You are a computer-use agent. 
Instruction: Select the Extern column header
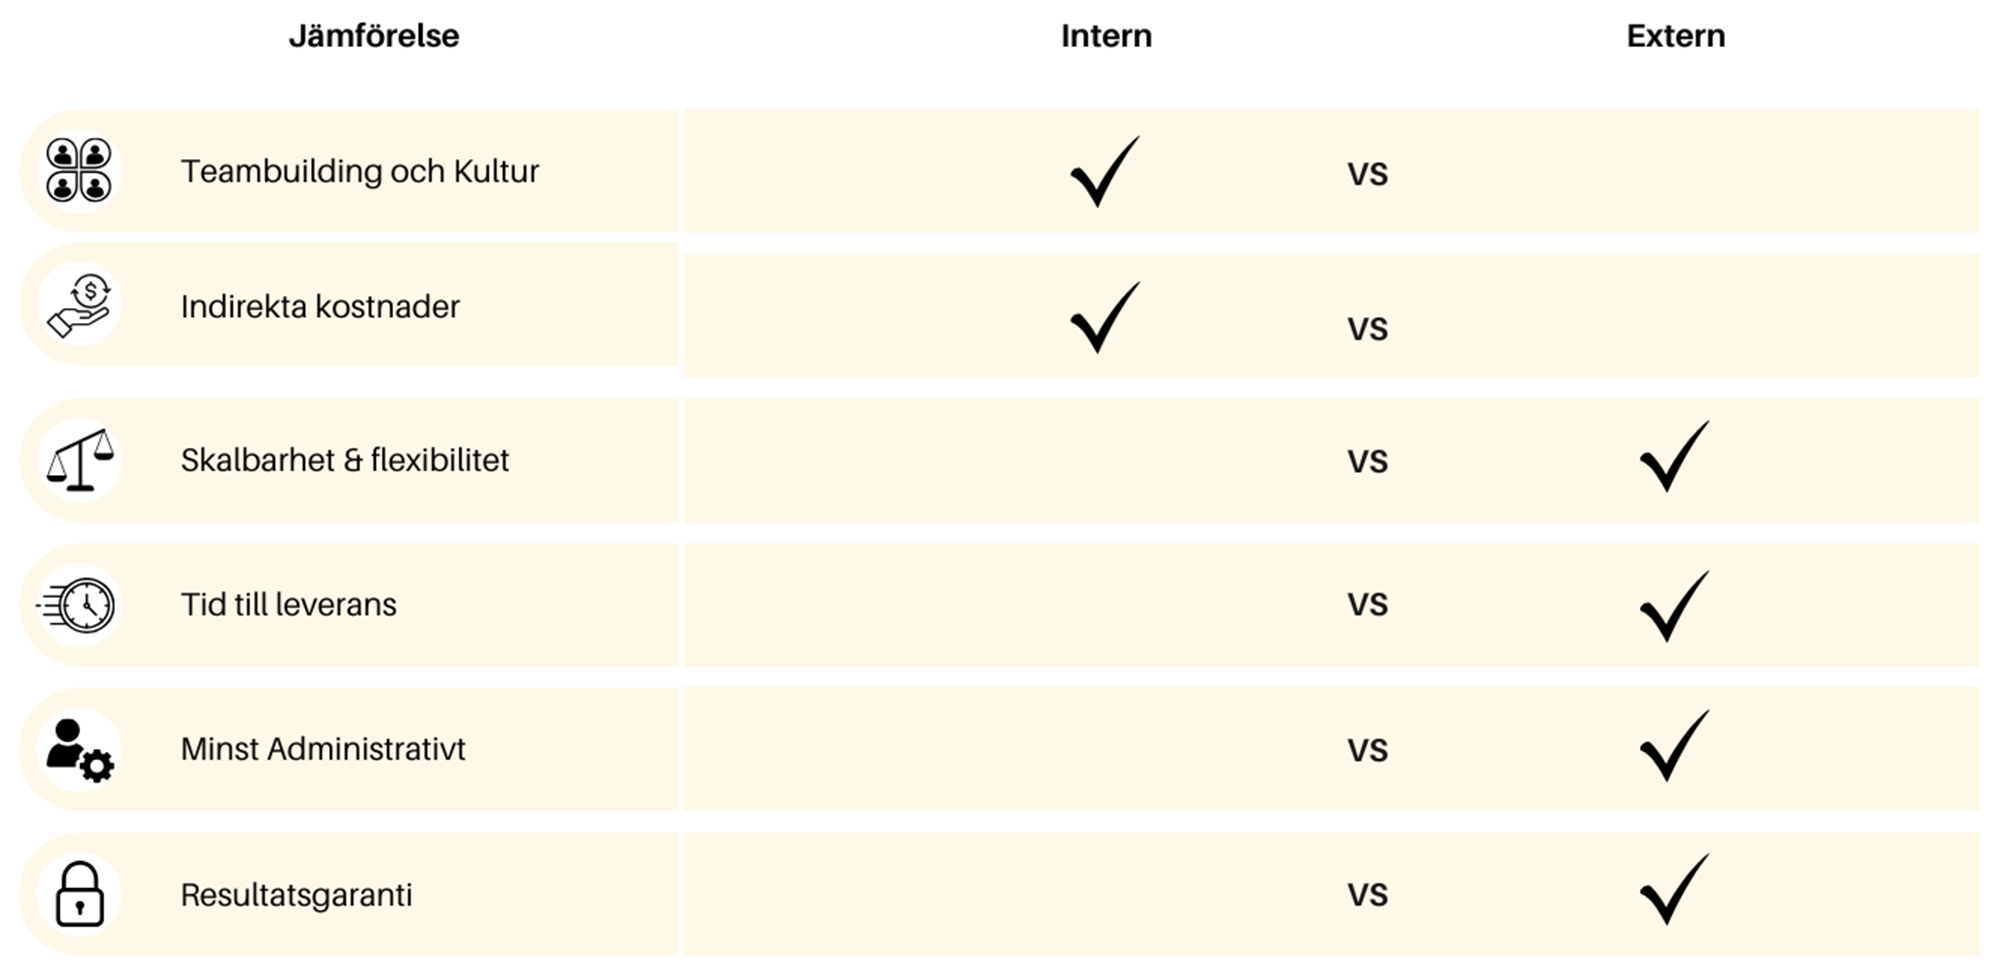coord(1675,36)
